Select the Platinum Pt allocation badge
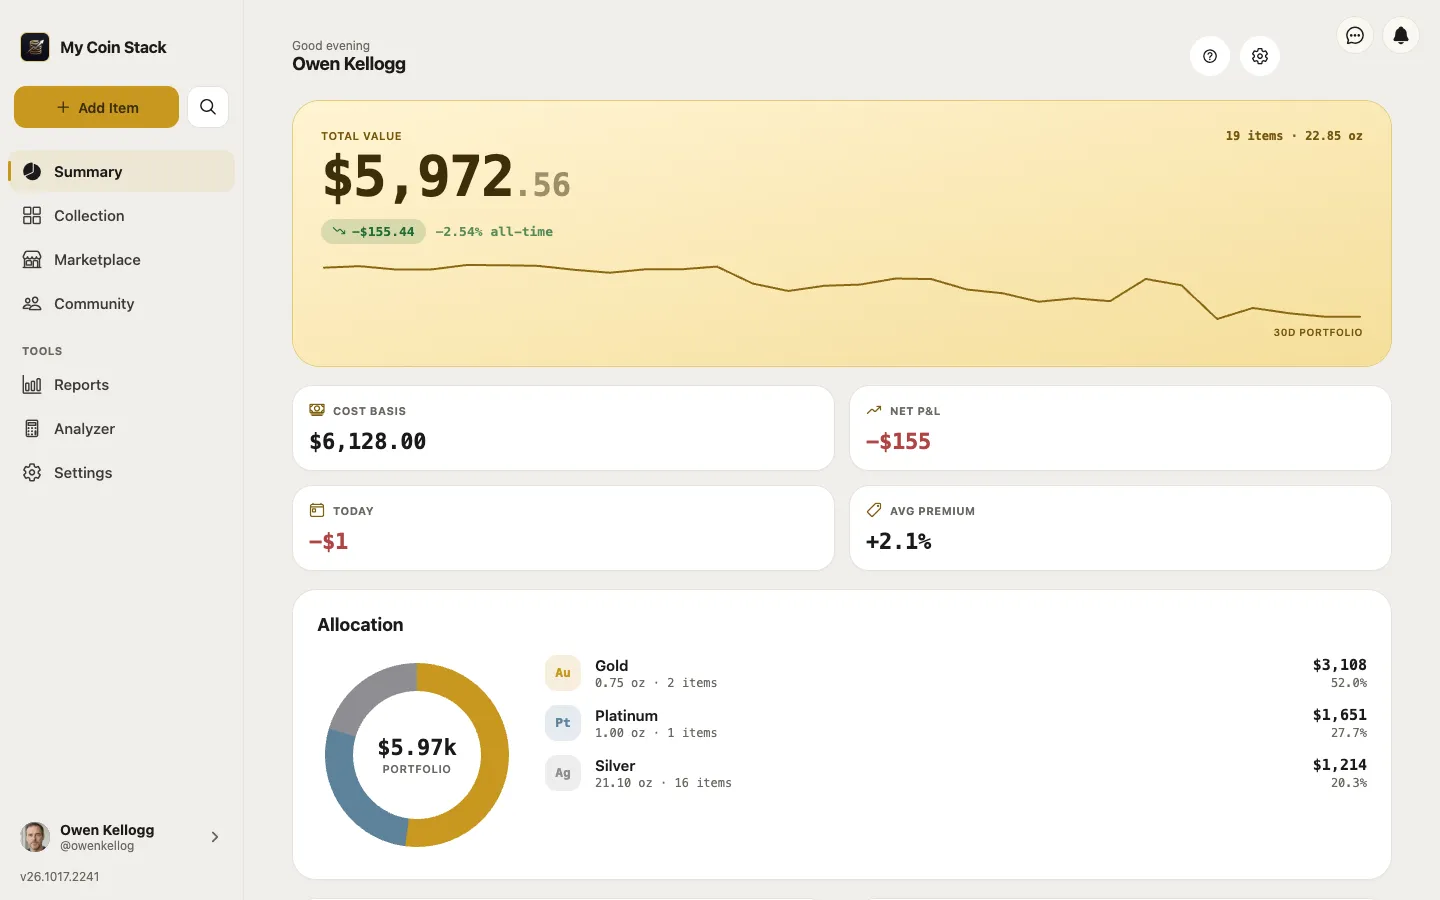The image size is (1440, 900). click(563, 723)
